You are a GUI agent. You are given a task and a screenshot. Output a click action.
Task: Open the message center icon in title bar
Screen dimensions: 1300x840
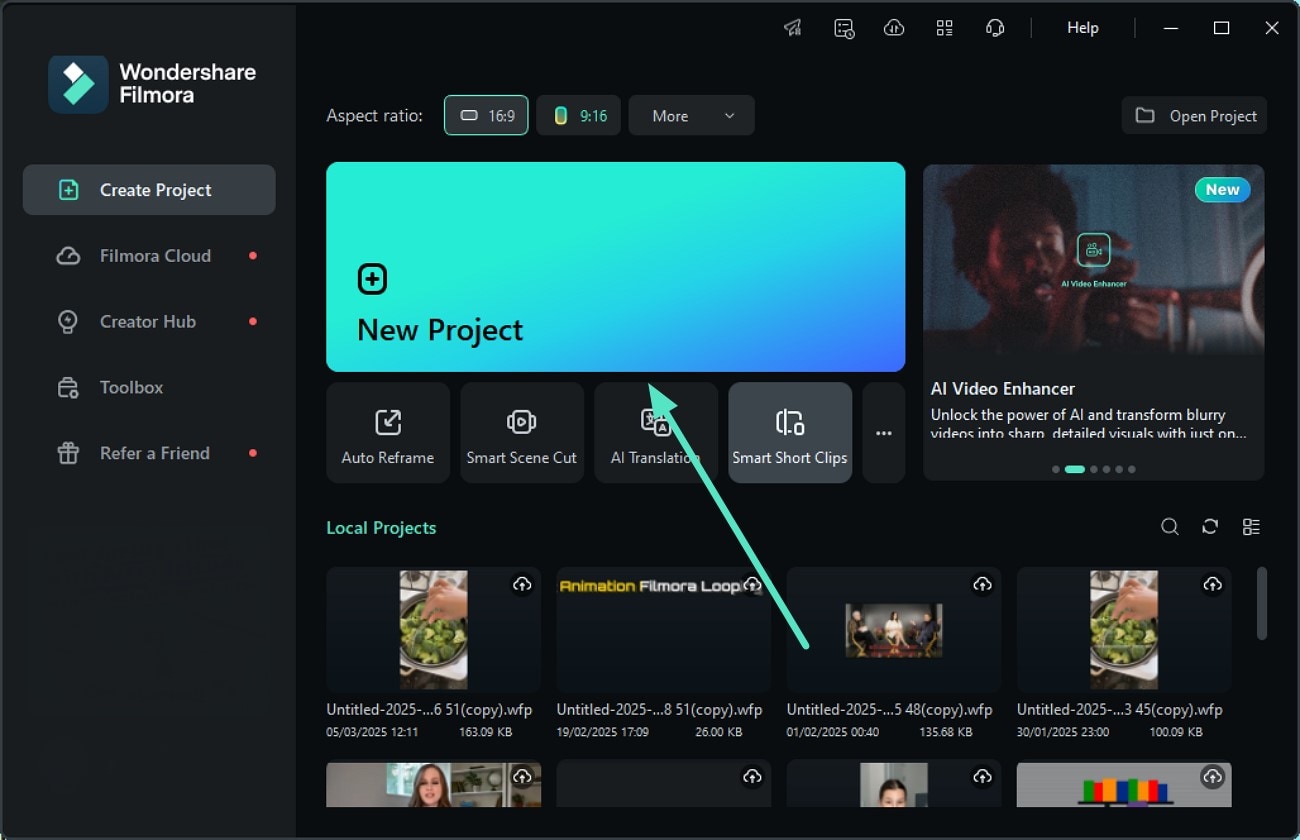click(844, 28)
